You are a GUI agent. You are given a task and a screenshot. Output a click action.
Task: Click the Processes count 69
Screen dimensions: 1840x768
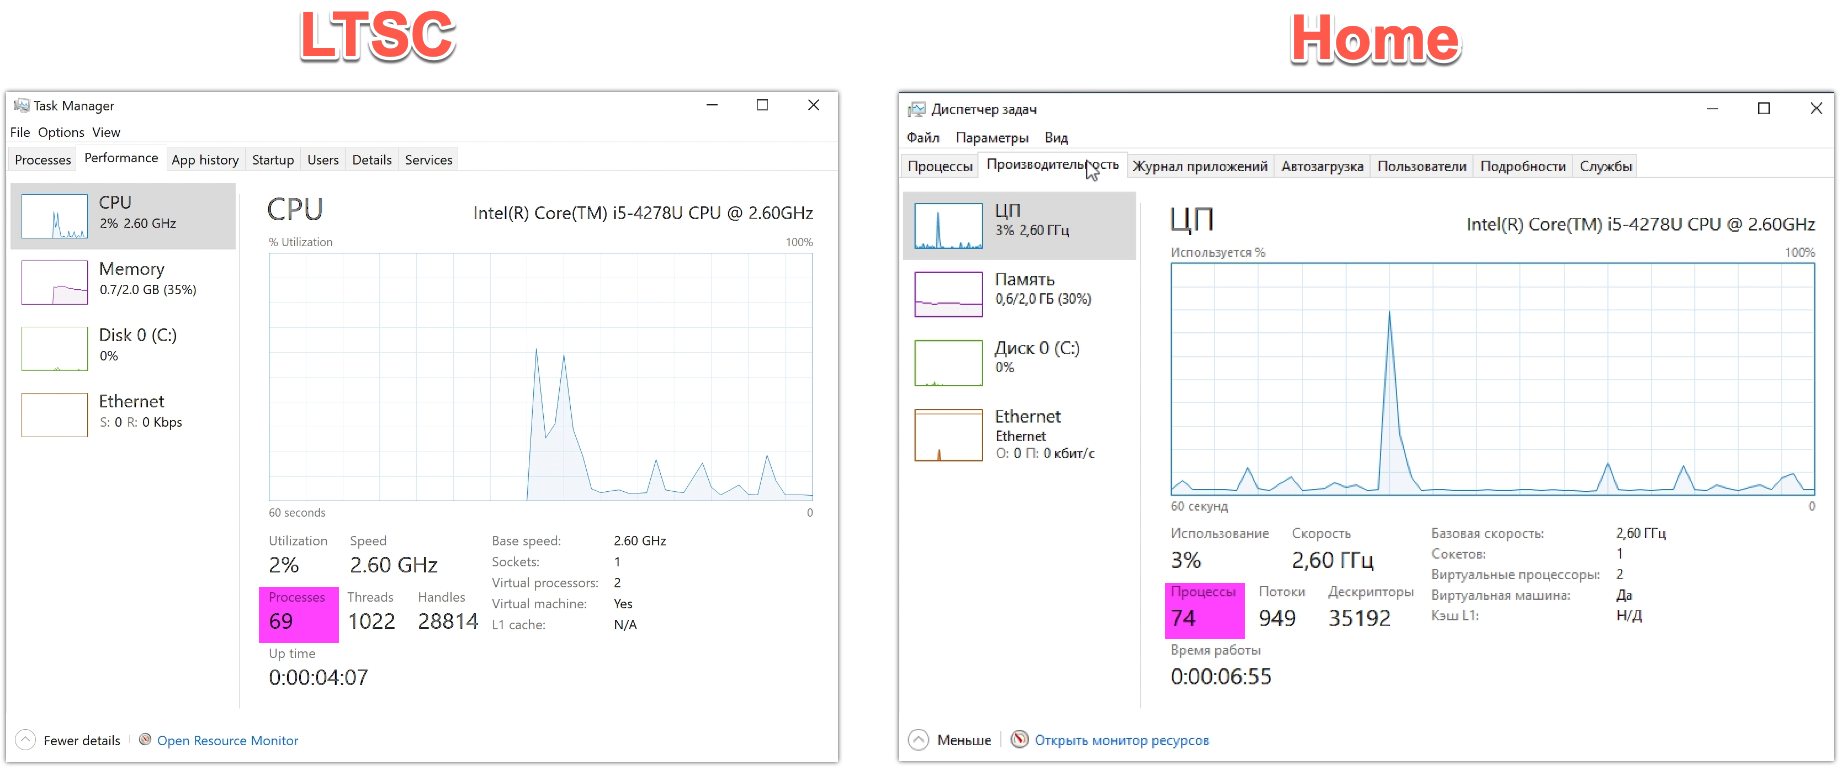tap(281, 621)
